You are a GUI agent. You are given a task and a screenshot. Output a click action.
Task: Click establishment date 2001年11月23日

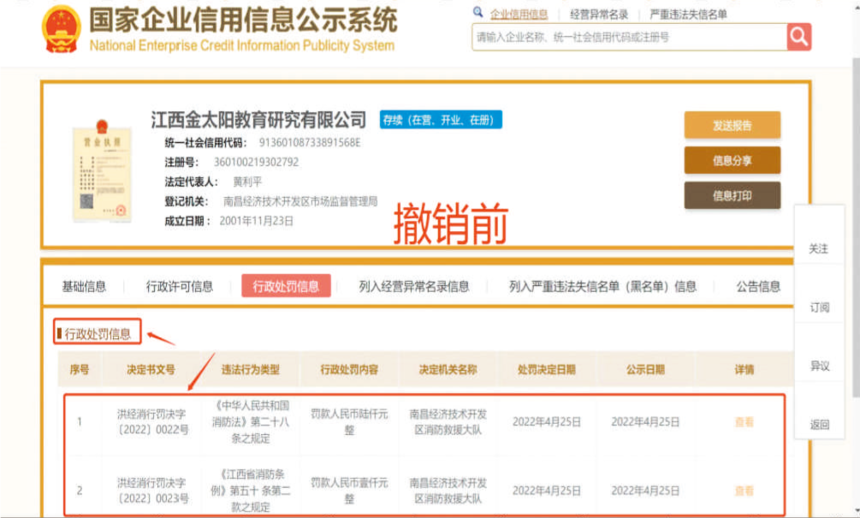(256, 221)
